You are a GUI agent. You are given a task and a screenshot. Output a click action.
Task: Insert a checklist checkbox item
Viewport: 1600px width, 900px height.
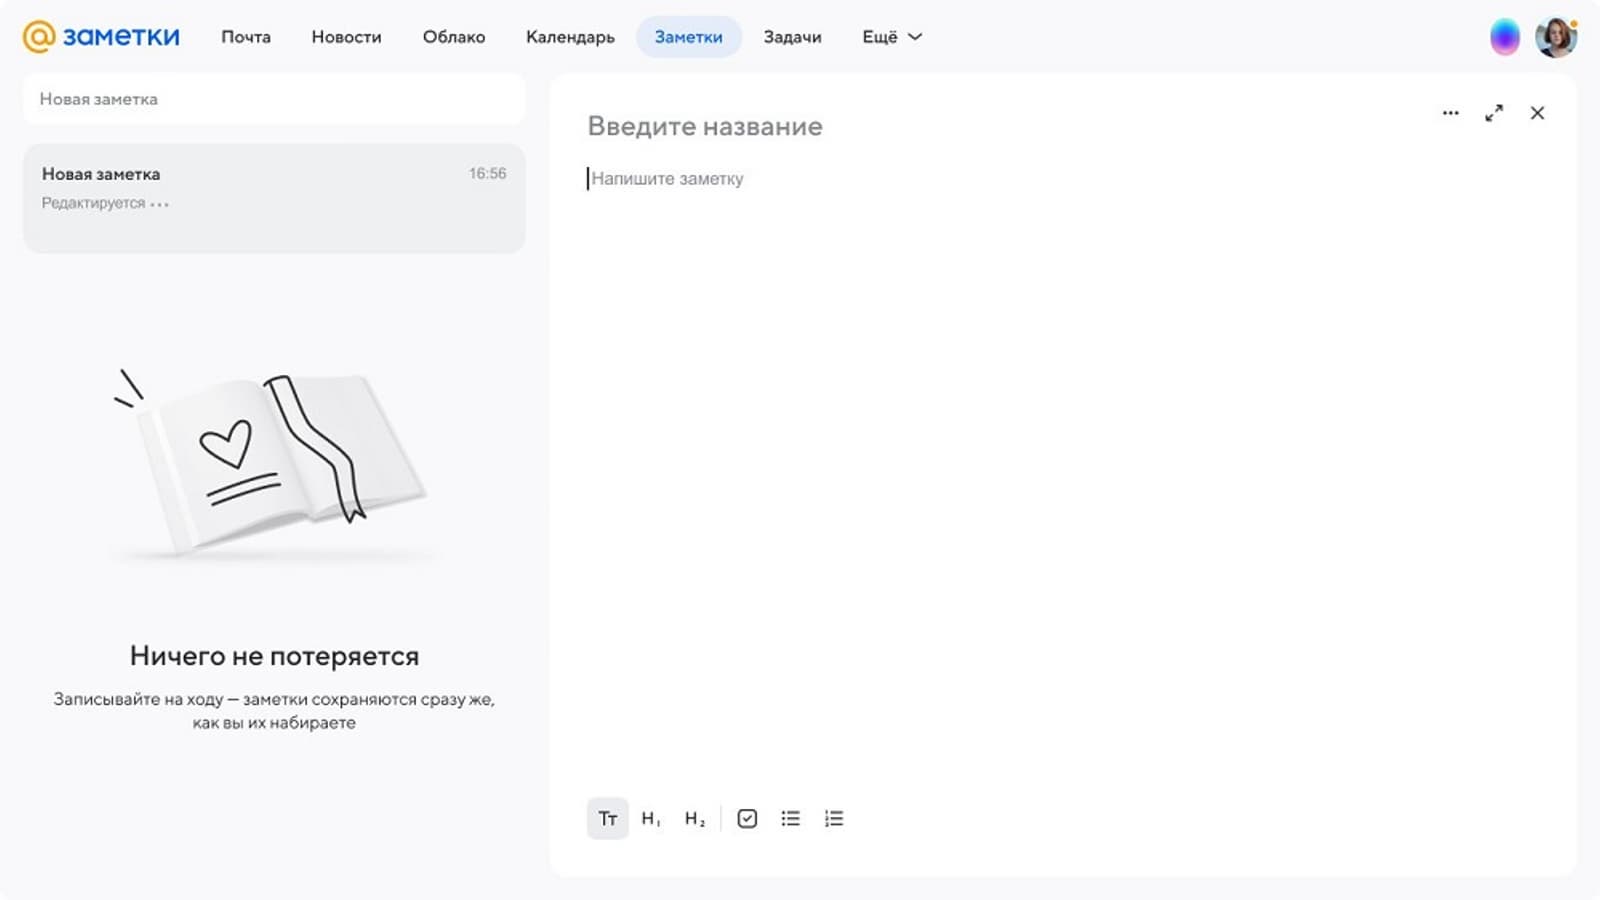coord(747,819)
